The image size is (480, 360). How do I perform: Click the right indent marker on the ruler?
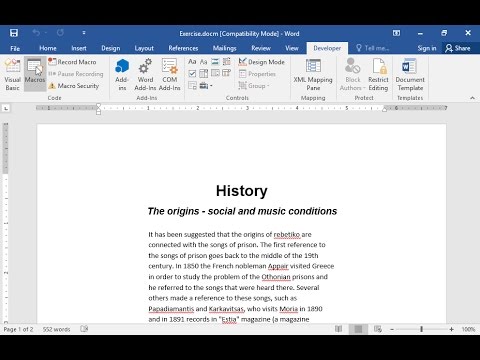pyautogui.click(x=385, y=109)
